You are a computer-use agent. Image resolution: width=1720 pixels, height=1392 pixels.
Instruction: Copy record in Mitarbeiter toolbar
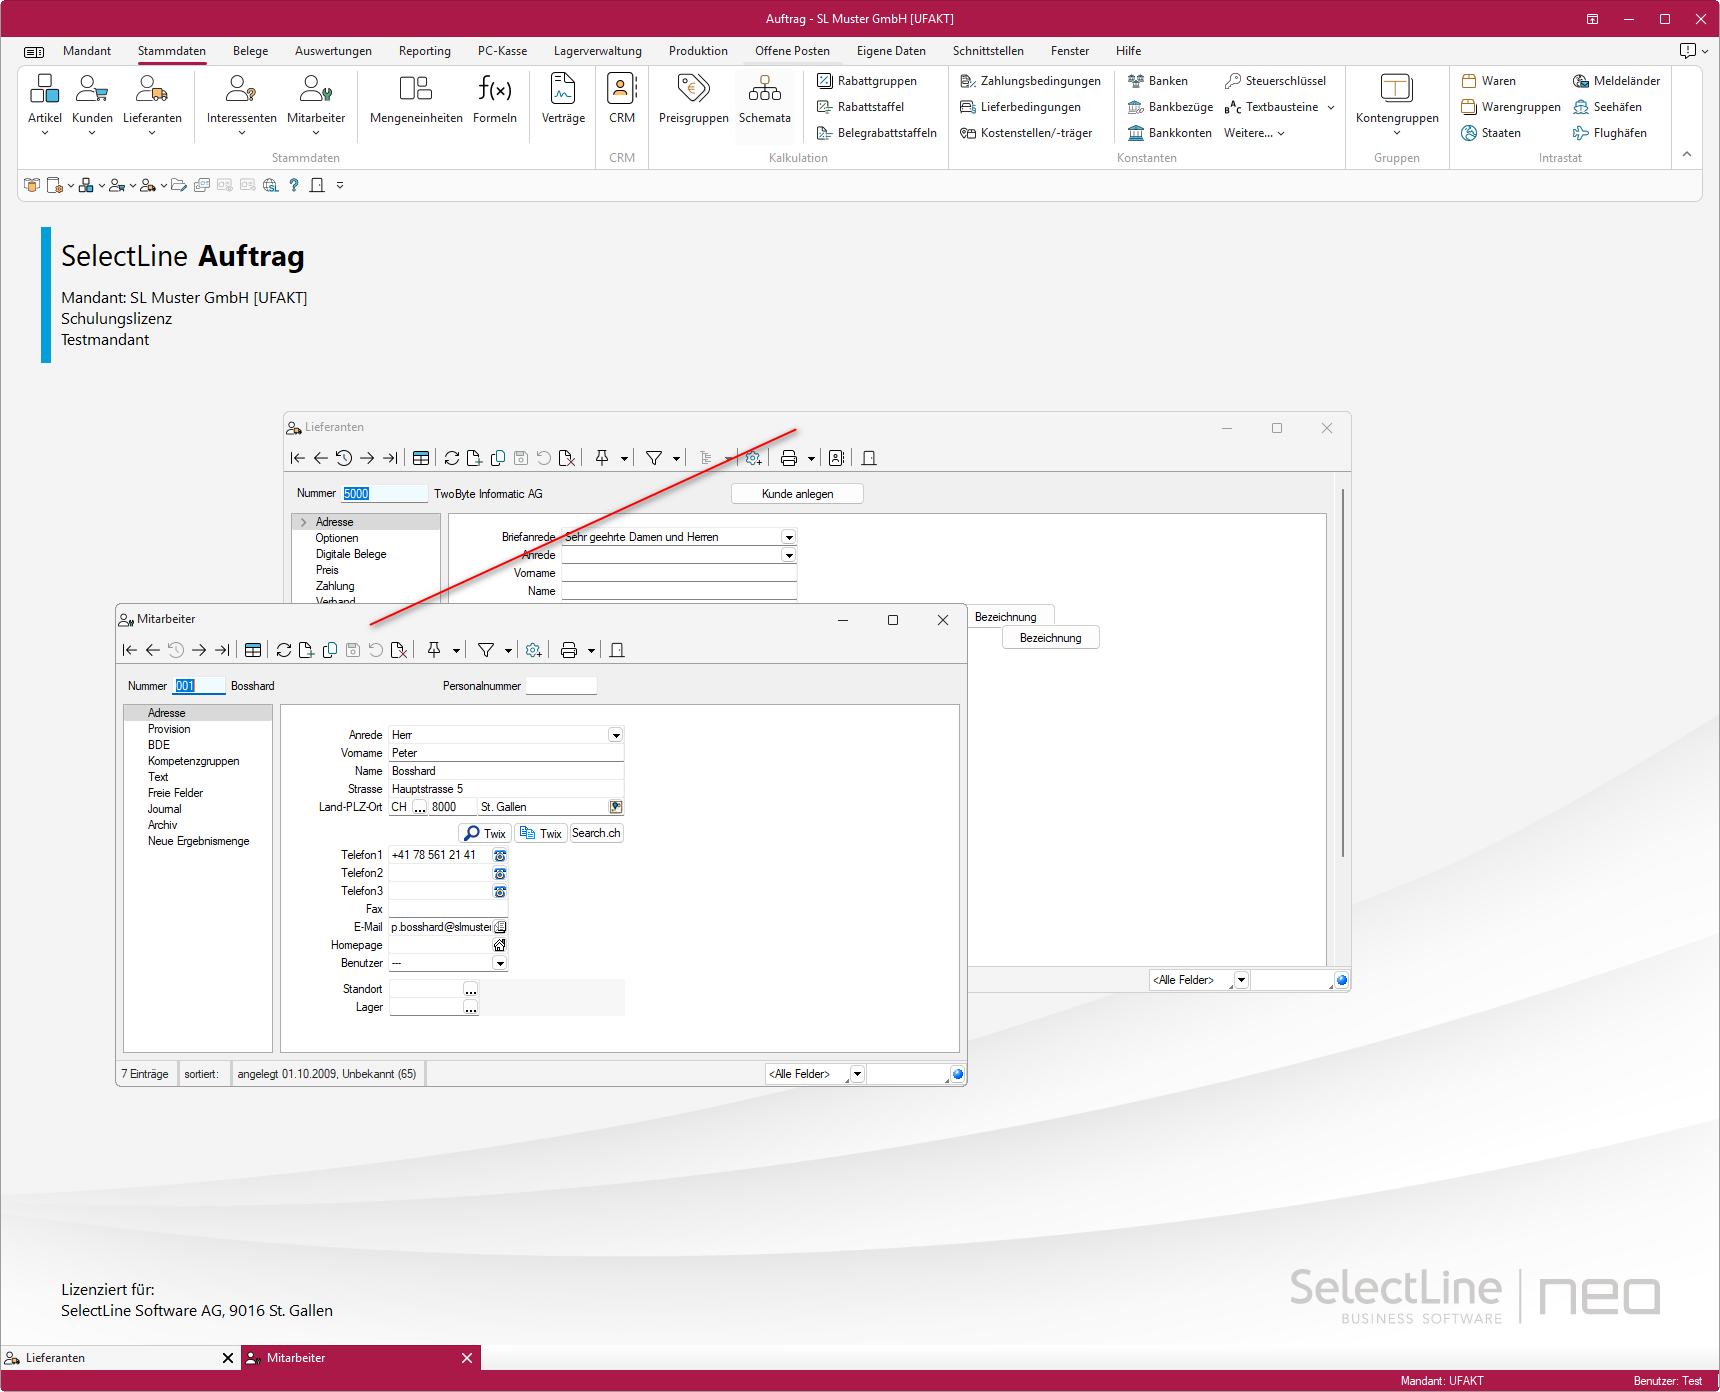[330, 650]
